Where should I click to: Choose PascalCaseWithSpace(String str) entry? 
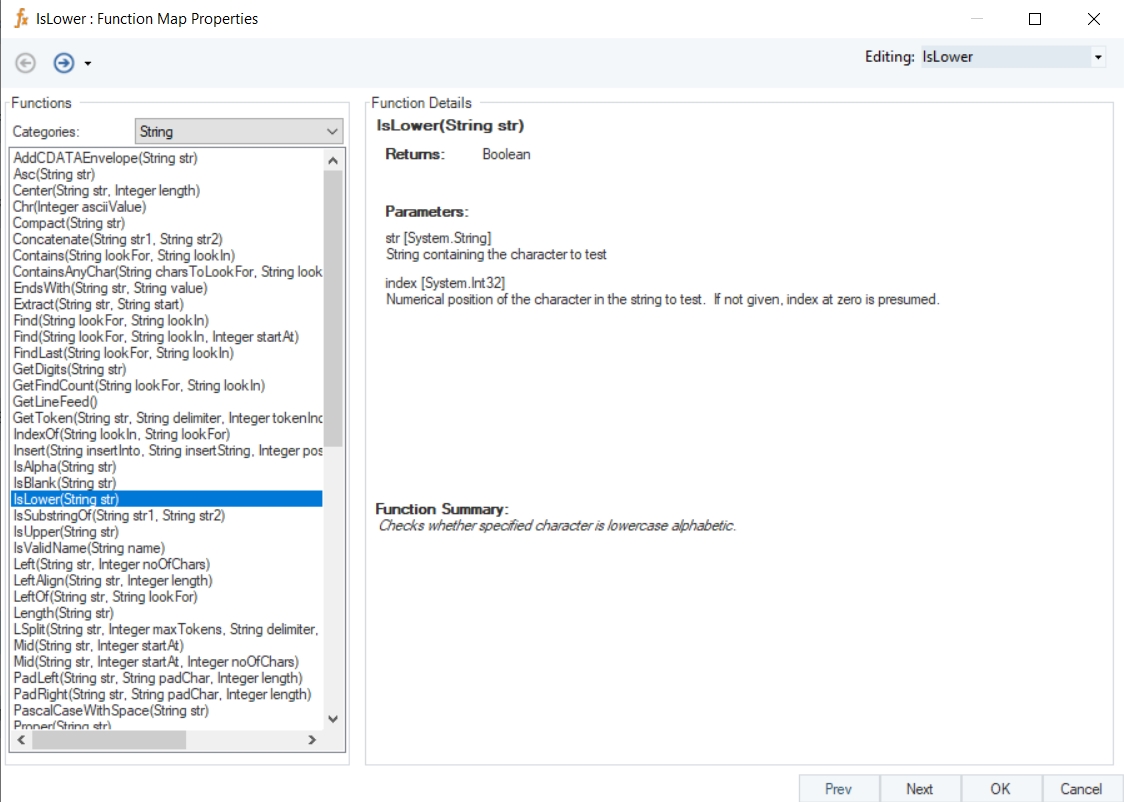tap(110, 710)
